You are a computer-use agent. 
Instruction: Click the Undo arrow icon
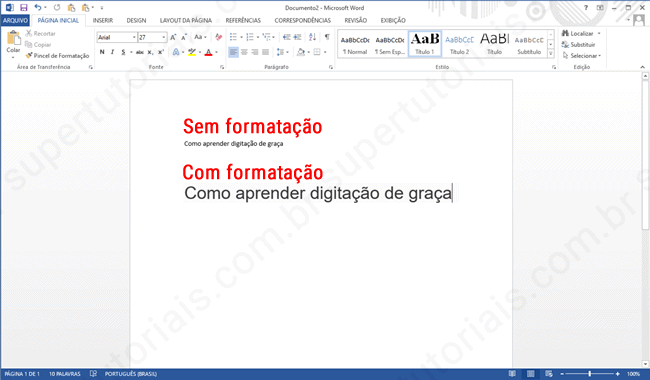coord(38,7)
